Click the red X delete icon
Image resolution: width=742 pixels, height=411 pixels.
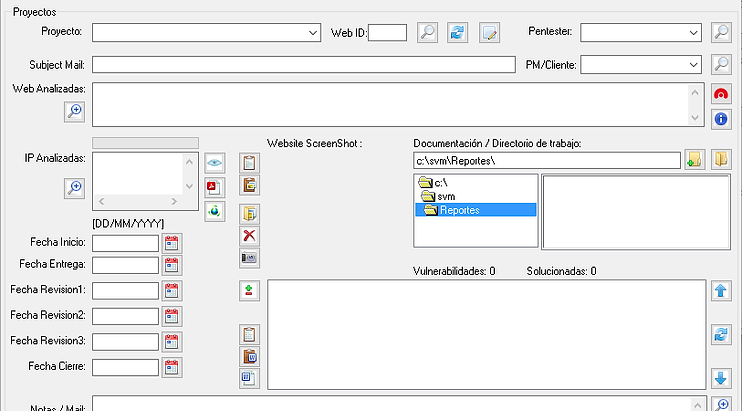click(249, 236)
